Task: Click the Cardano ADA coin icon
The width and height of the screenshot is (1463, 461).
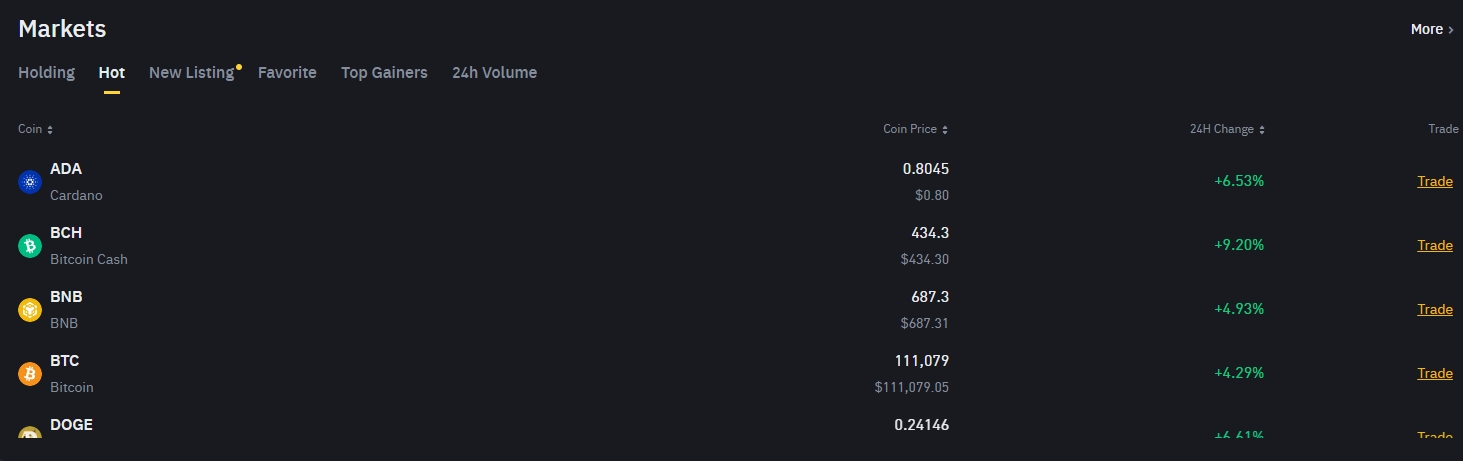Action: [30, 182]
